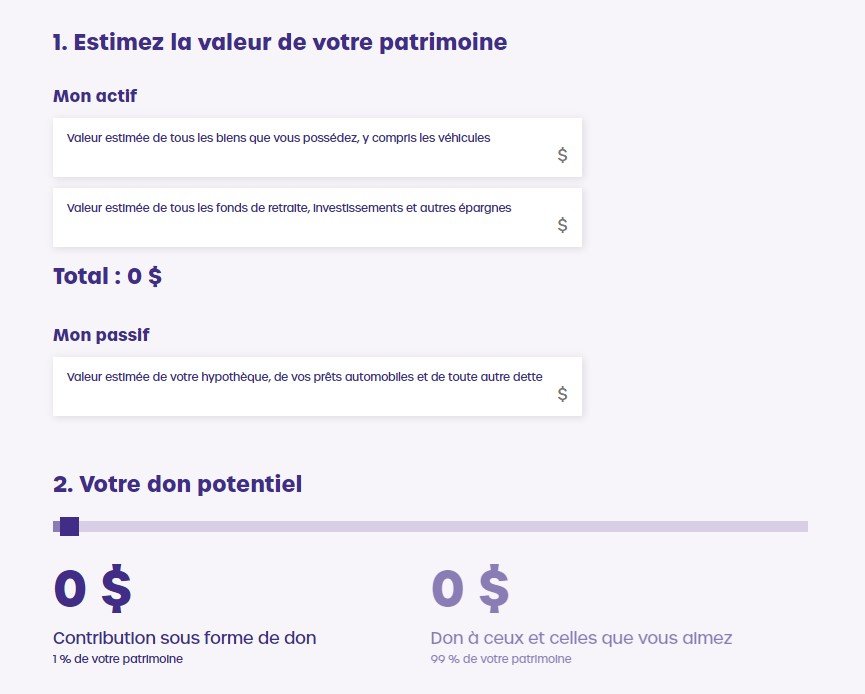
Task: Click the middle of the donation slider bar
Action: [x=430, y=525]
